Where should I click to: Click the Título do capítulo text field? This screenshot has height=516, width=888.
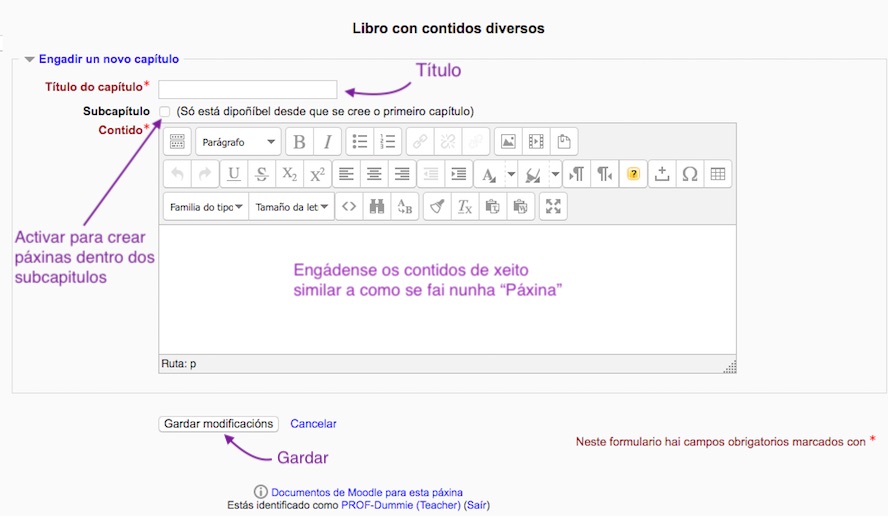click(247, 89)
